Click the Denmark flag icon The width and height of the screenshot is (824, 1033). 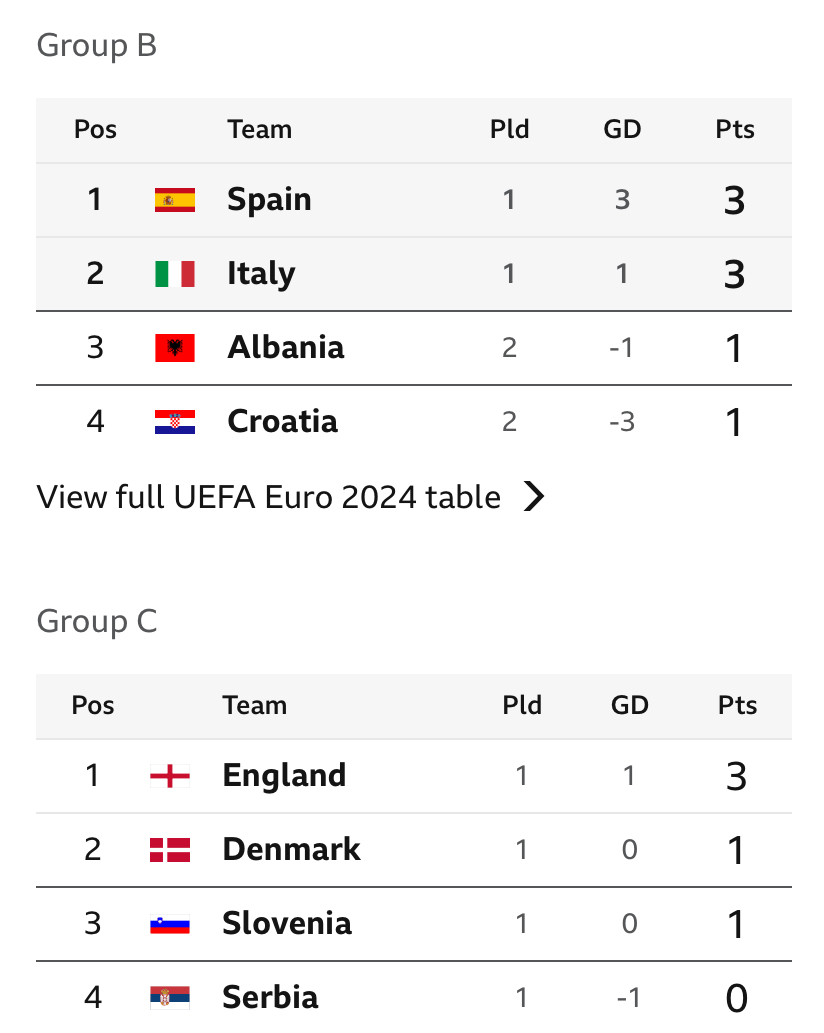pos(170,850)
